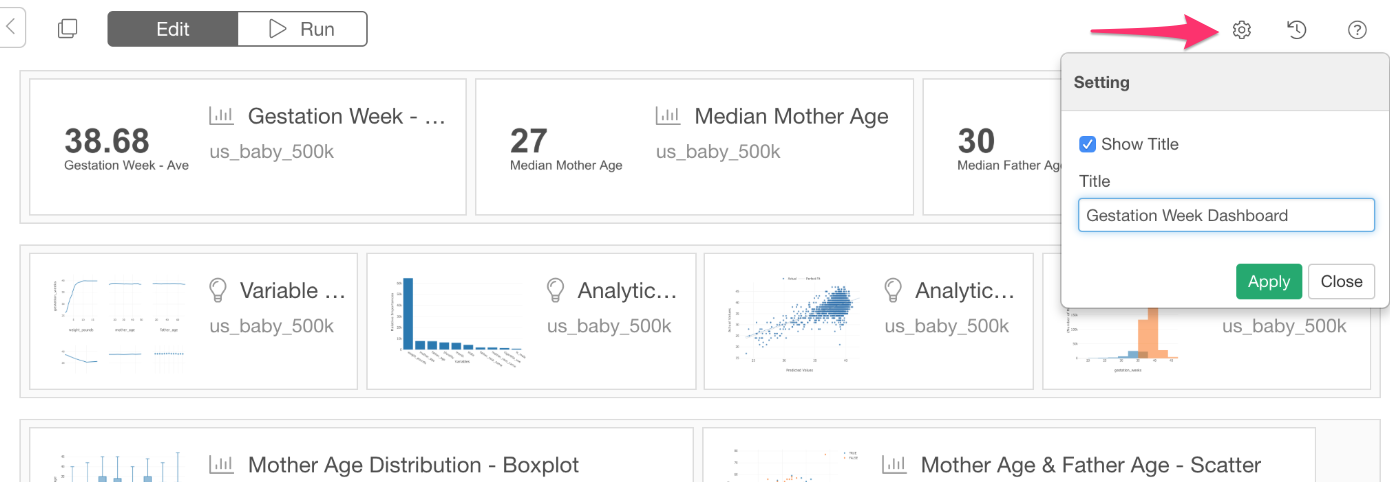The image size is (1390, 486).
Task: Close the Setting popup
Action: pos(1341,281)
